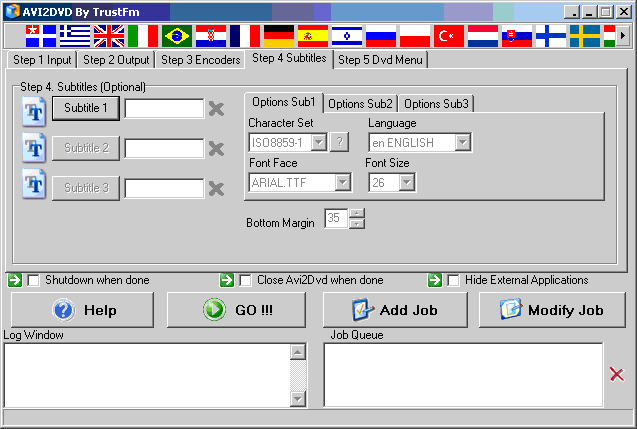Open the Font Size dropdown
This screenshot has width=637, height=429.
(x=407, y=182)
